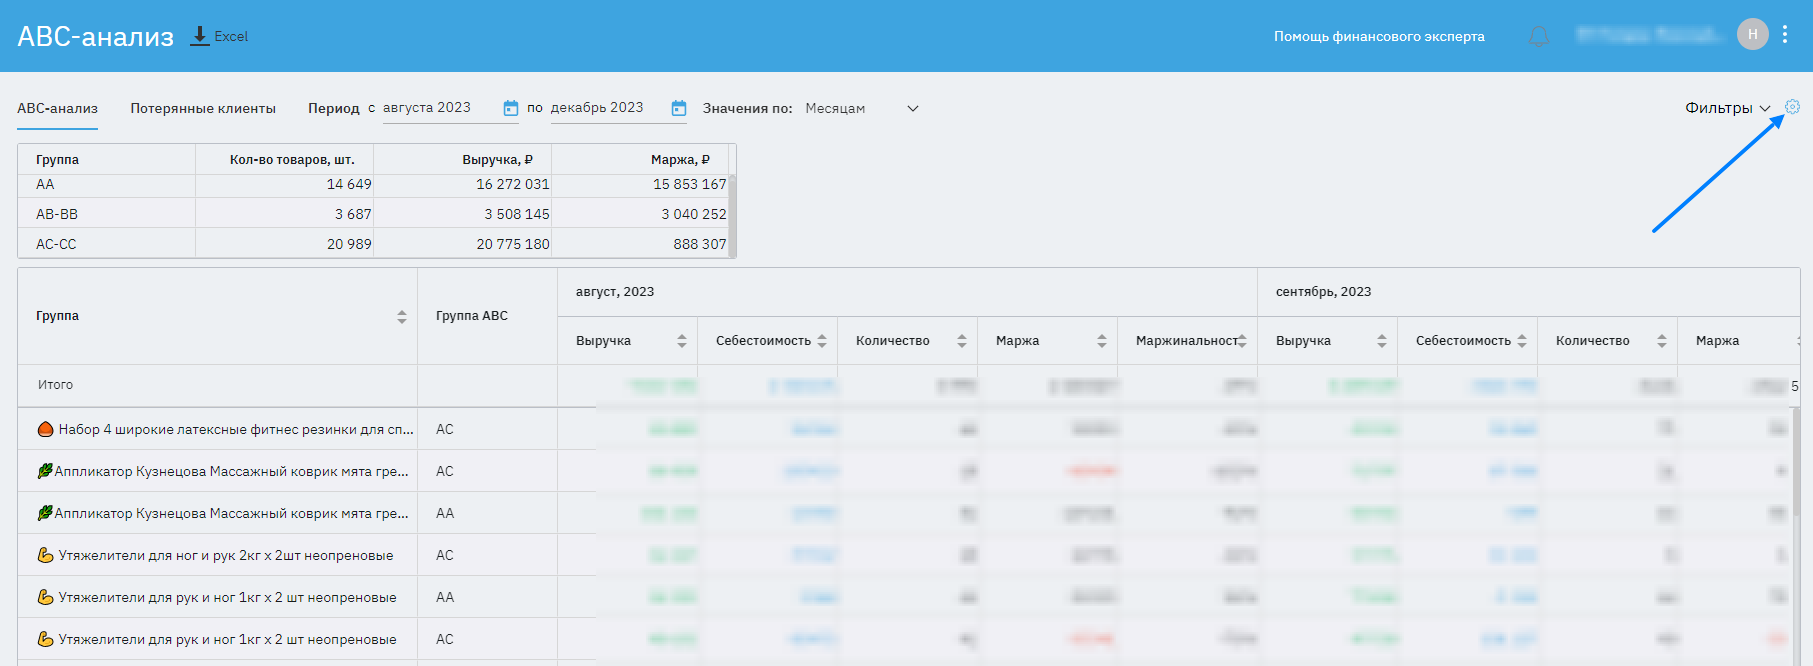
Task: Sort the Группа column
Action: click(401, 316)
